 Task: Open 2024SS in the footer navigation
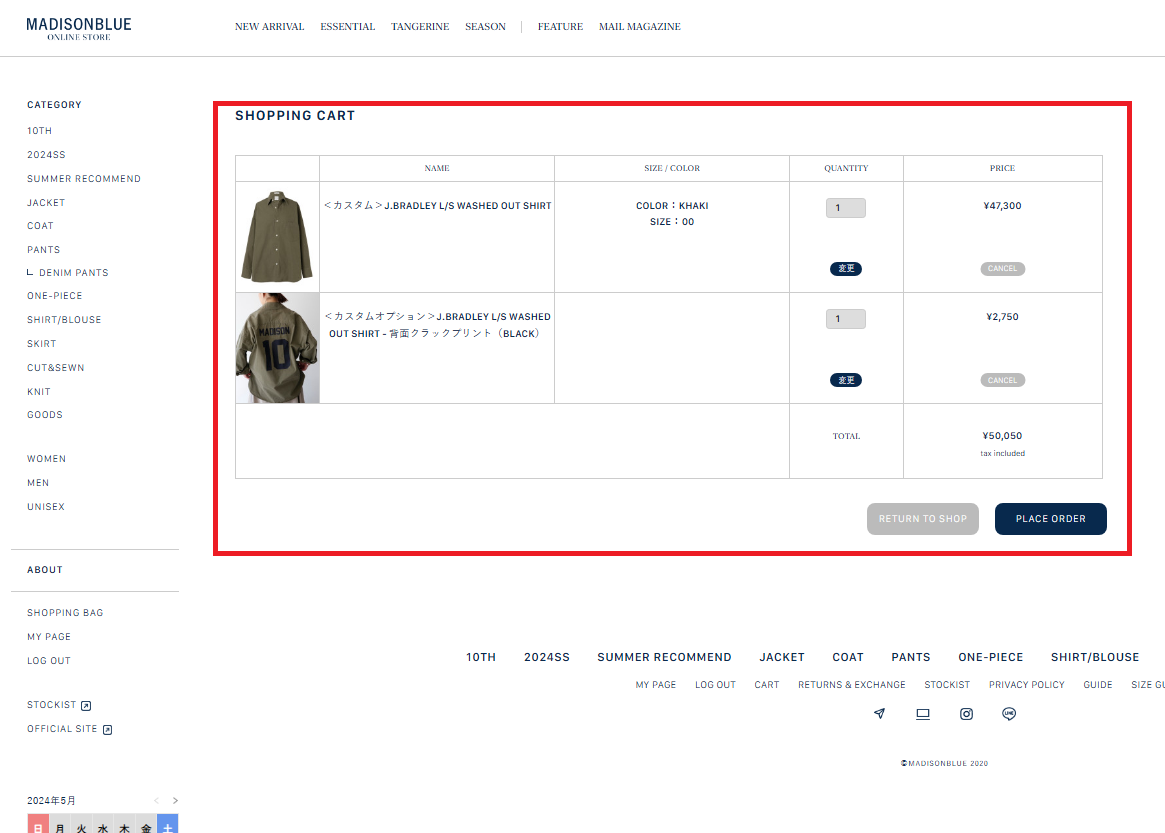[x=547, y=657]
